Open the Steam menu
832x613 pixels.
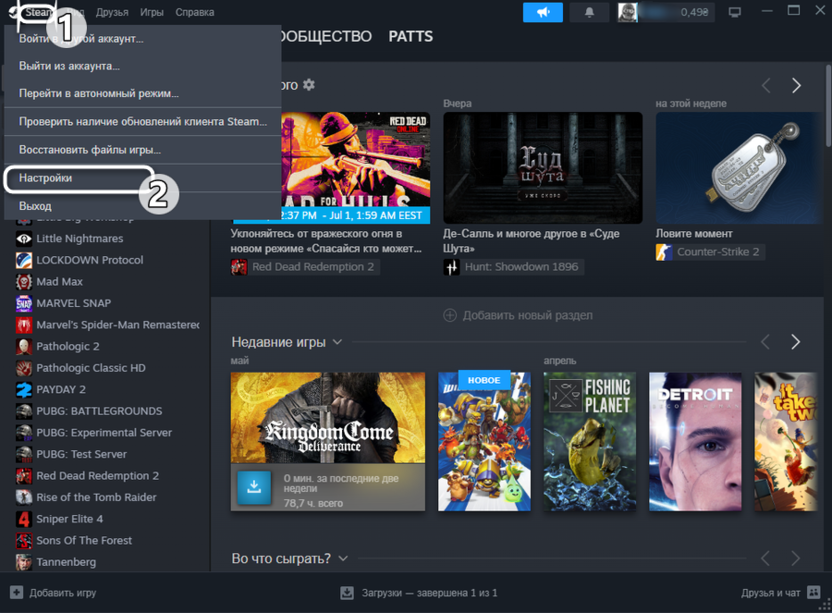[x=38, y=12]
